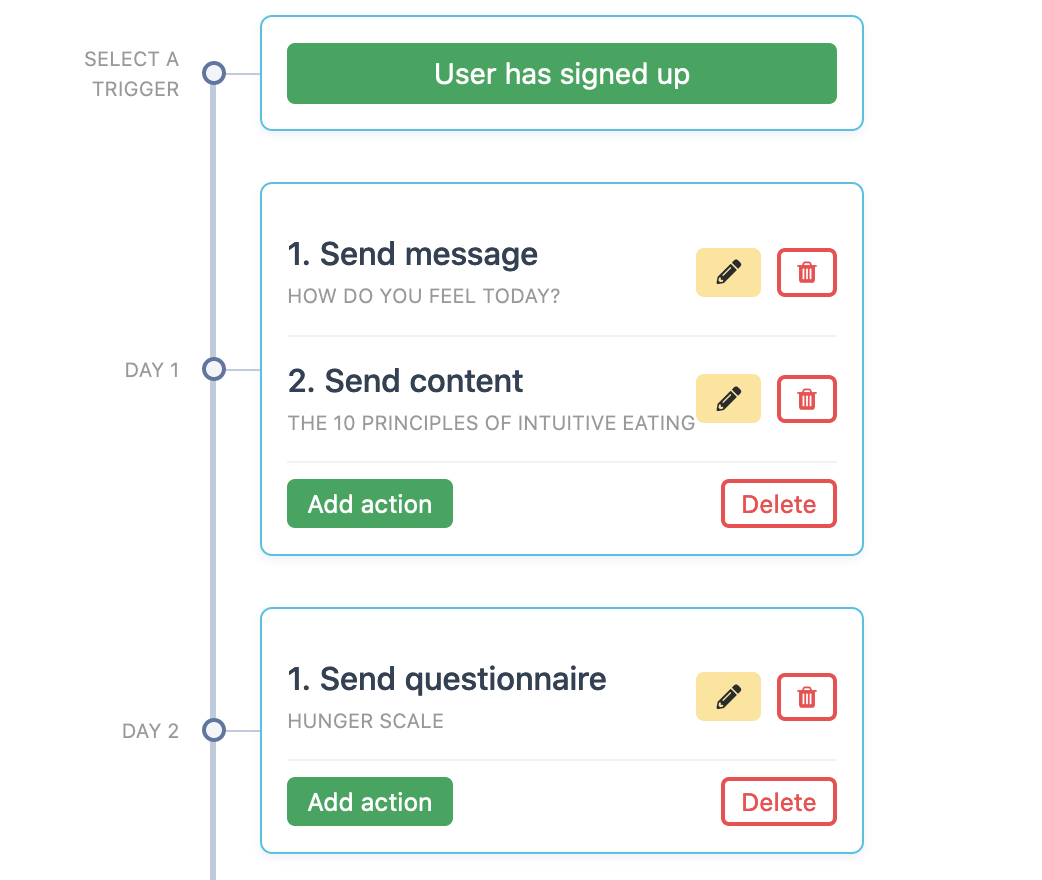
Task: Delete the Day 2 block
Action: [x=778, y=802]
